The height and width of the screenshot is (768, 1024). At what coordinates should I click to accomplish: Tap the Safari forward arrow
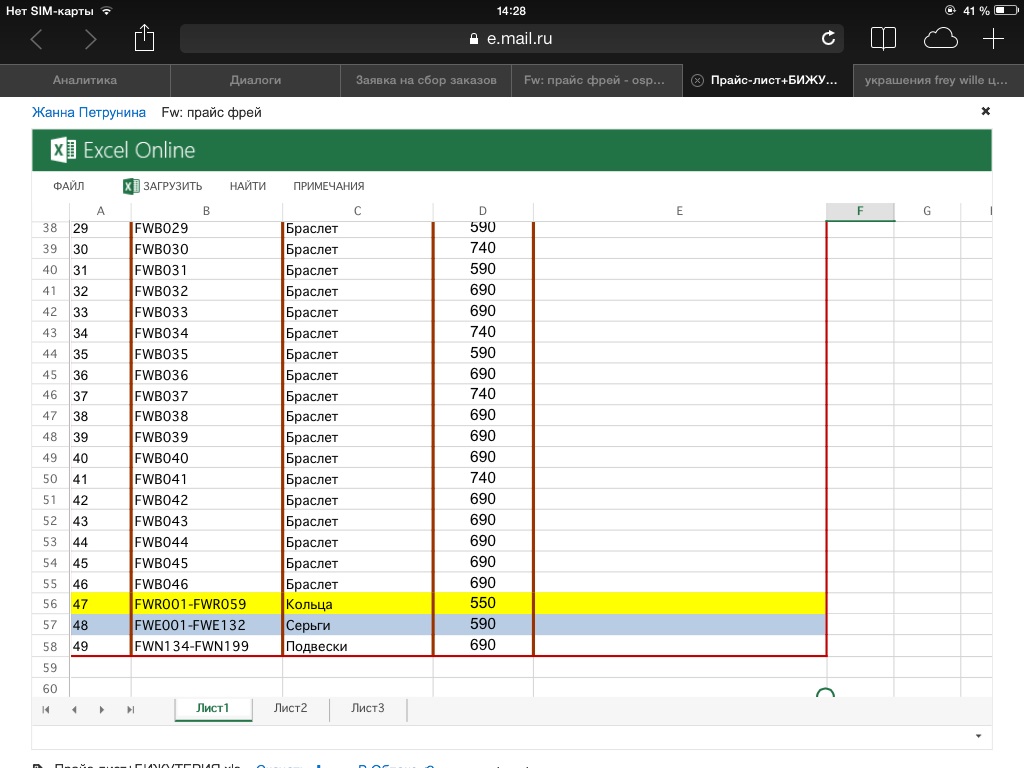(91, 39)
